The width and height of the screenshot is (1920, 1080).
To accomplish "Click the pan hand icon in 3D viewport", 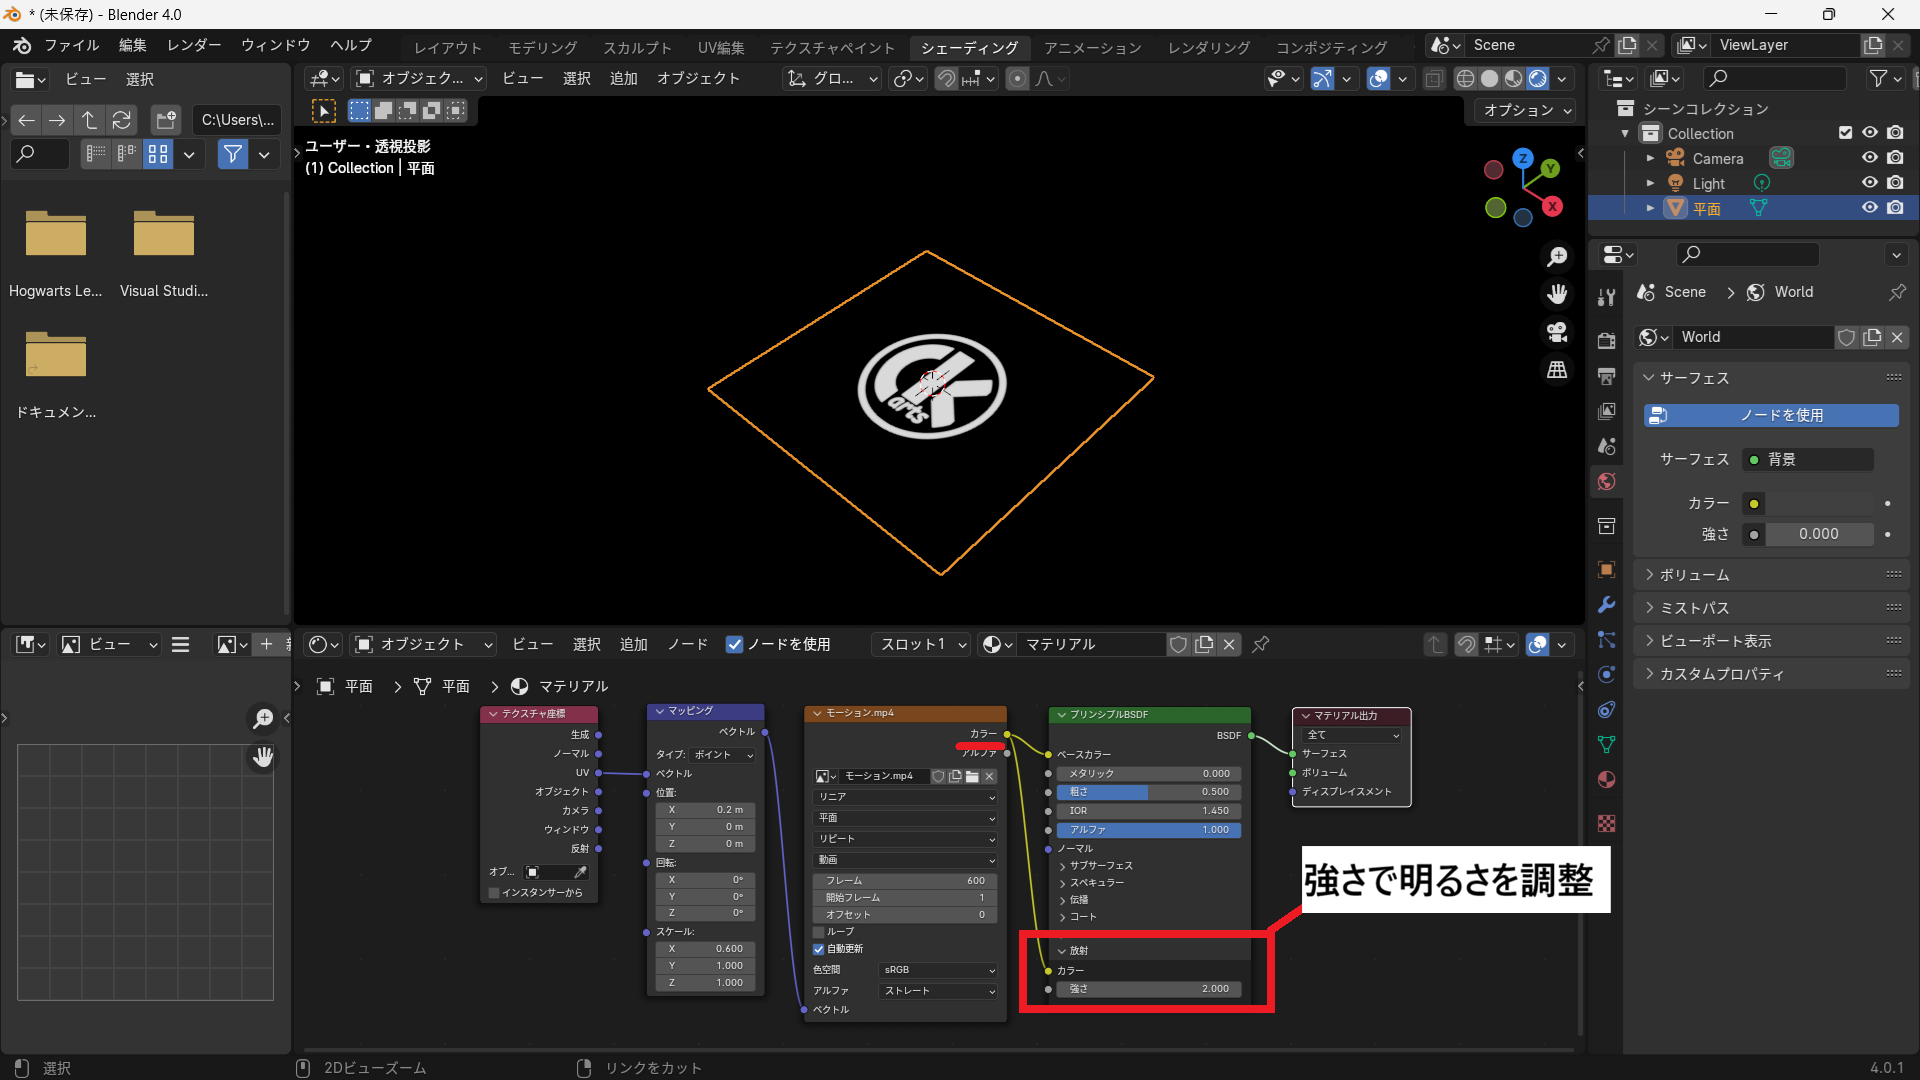I will [x=1557, y=294].
